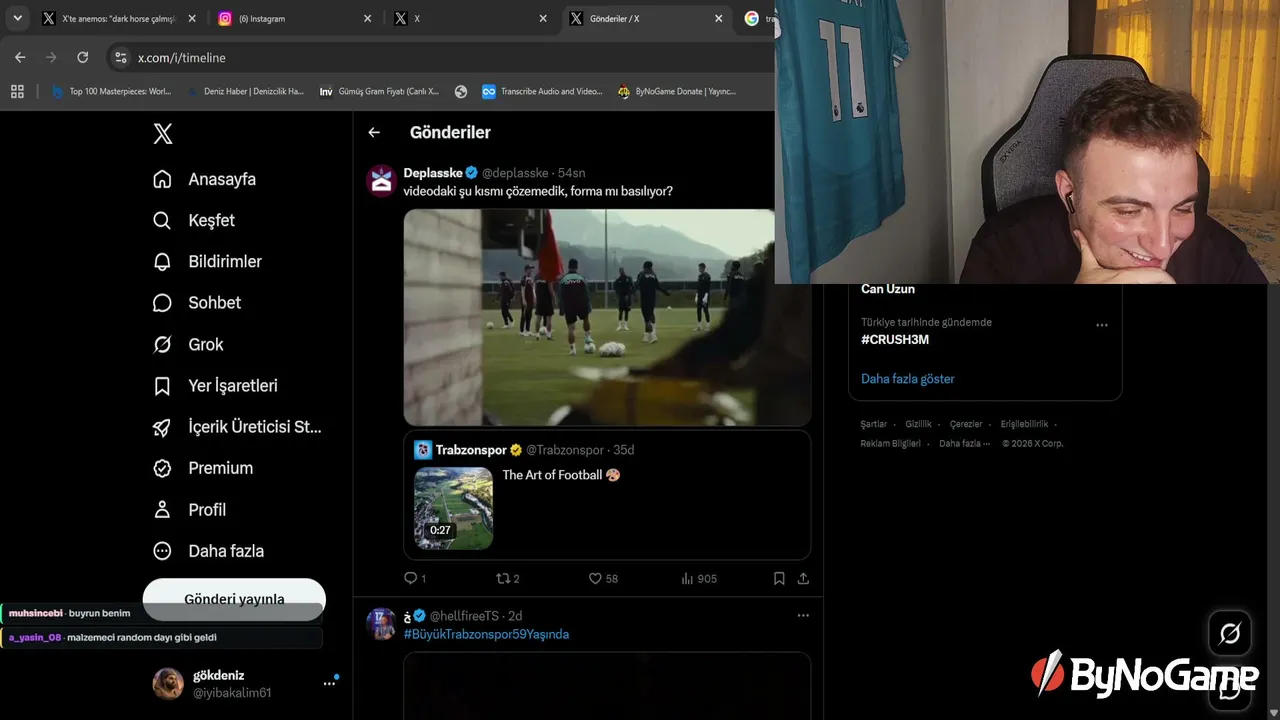The width and height of the screenshot is (1280, 720).
Task: Switch to Instagram tab
Action: point(295,18)
